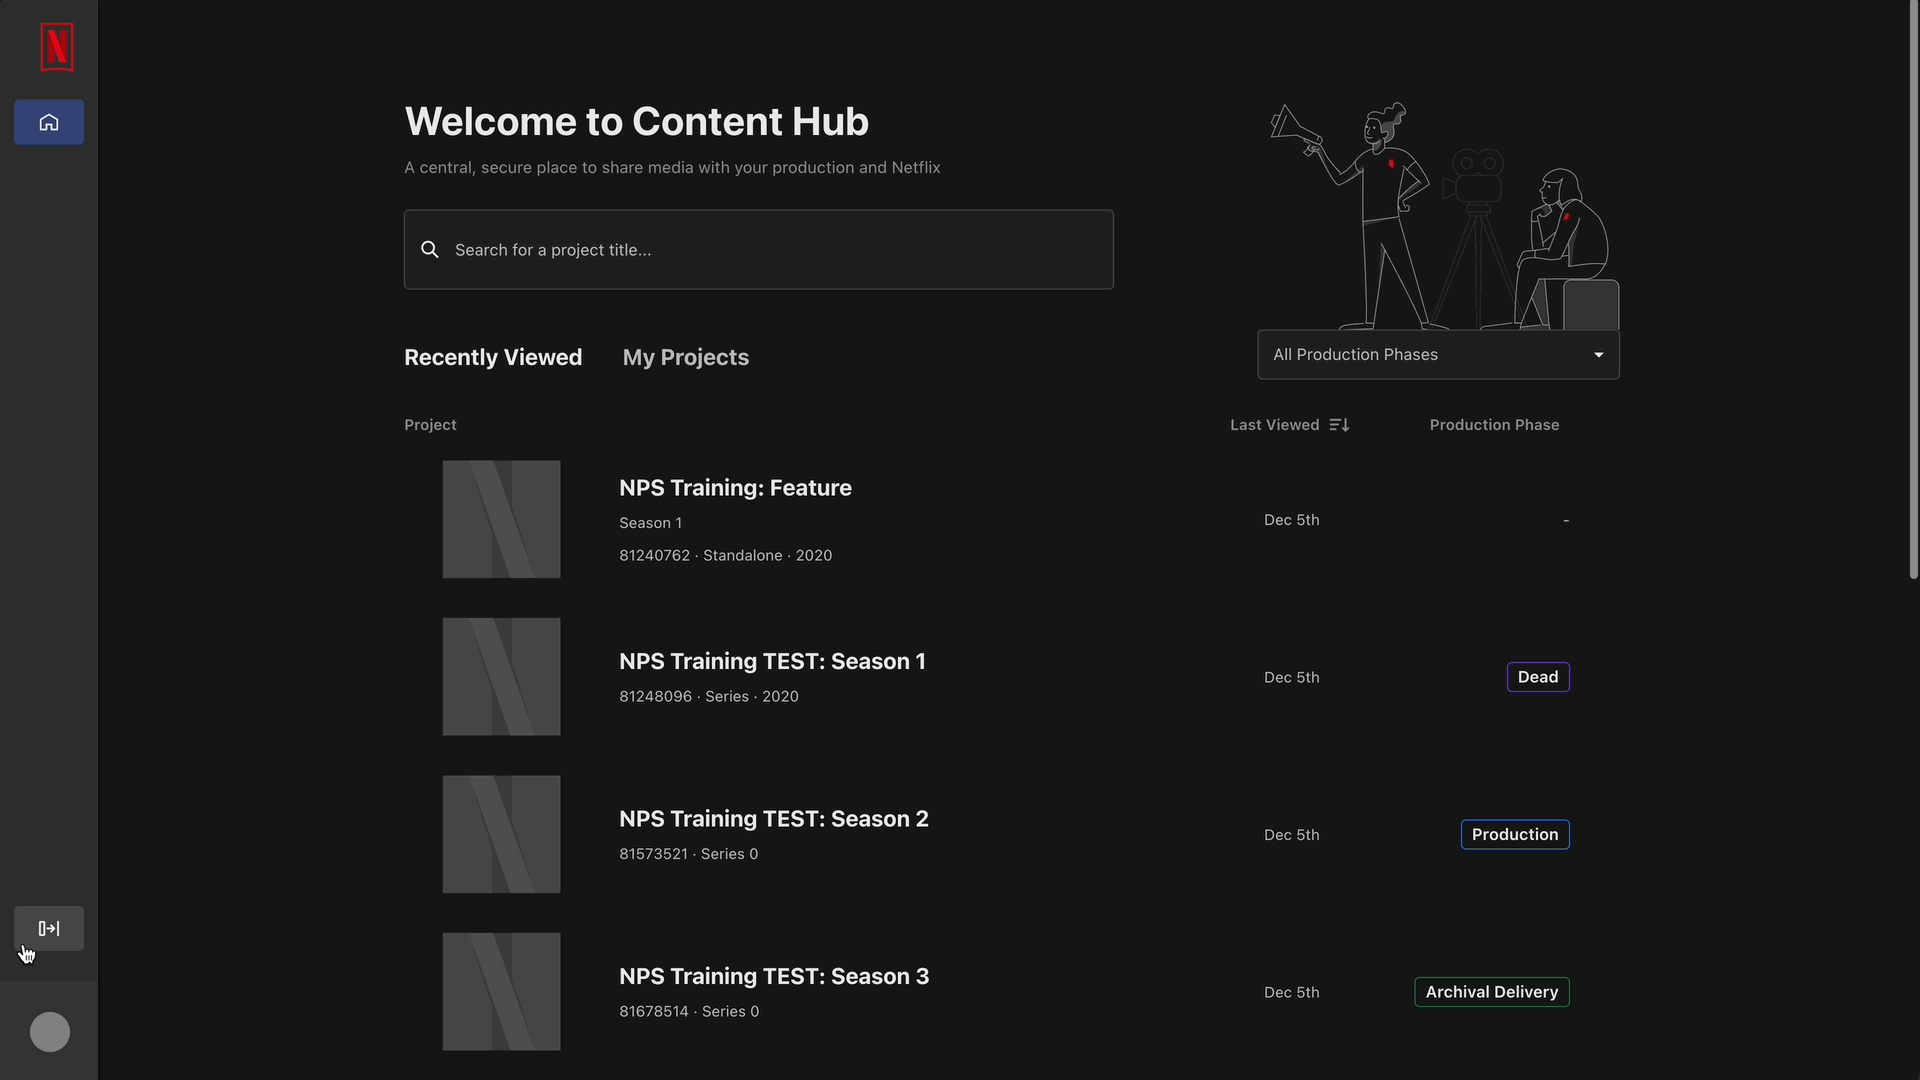Click Dec 5th date in Season 2 row

coord(1292,835)
